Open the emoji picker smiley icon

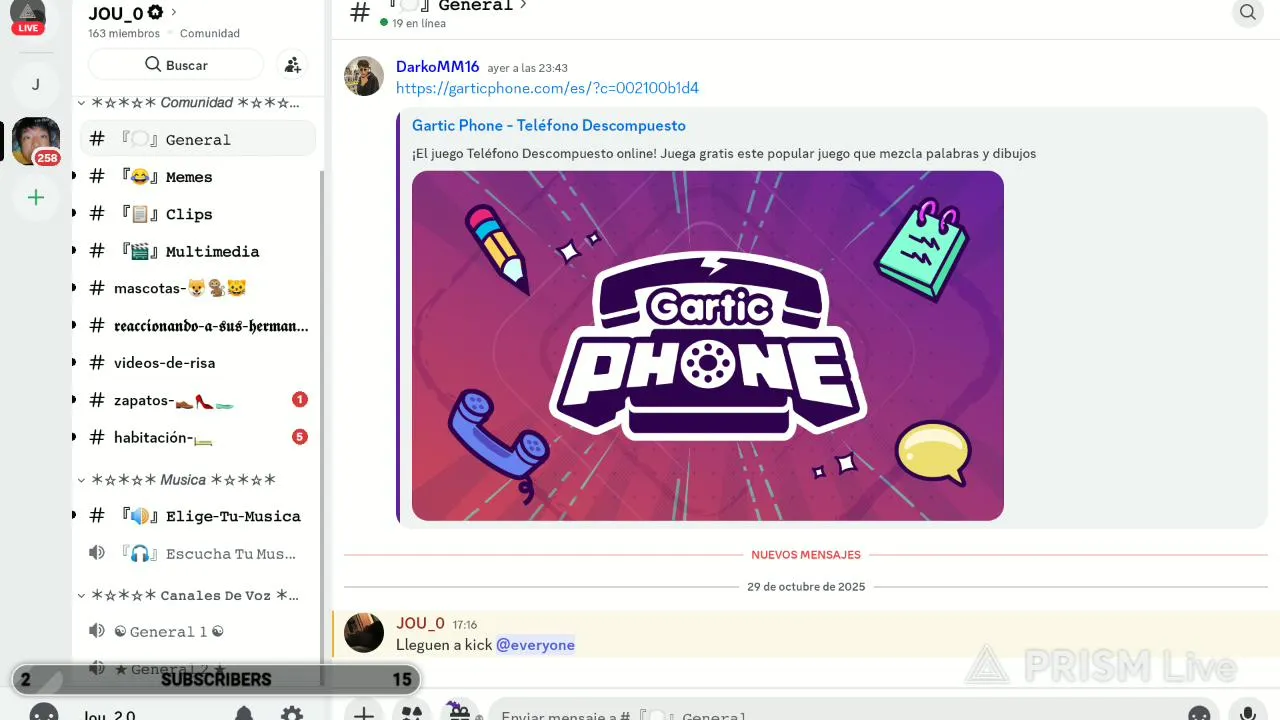[1199, 714]
